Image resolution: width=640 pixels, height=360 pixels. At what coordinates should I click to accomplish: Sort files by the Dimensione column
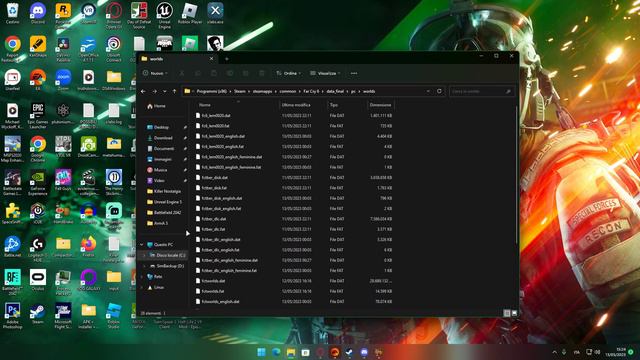(x=380, y=105)
